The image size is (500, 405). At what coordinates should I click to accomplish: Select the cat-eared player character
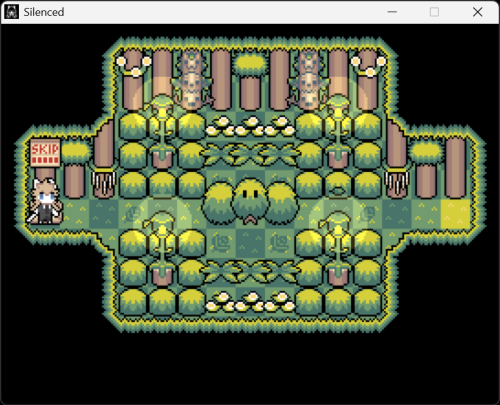point(45,201)
